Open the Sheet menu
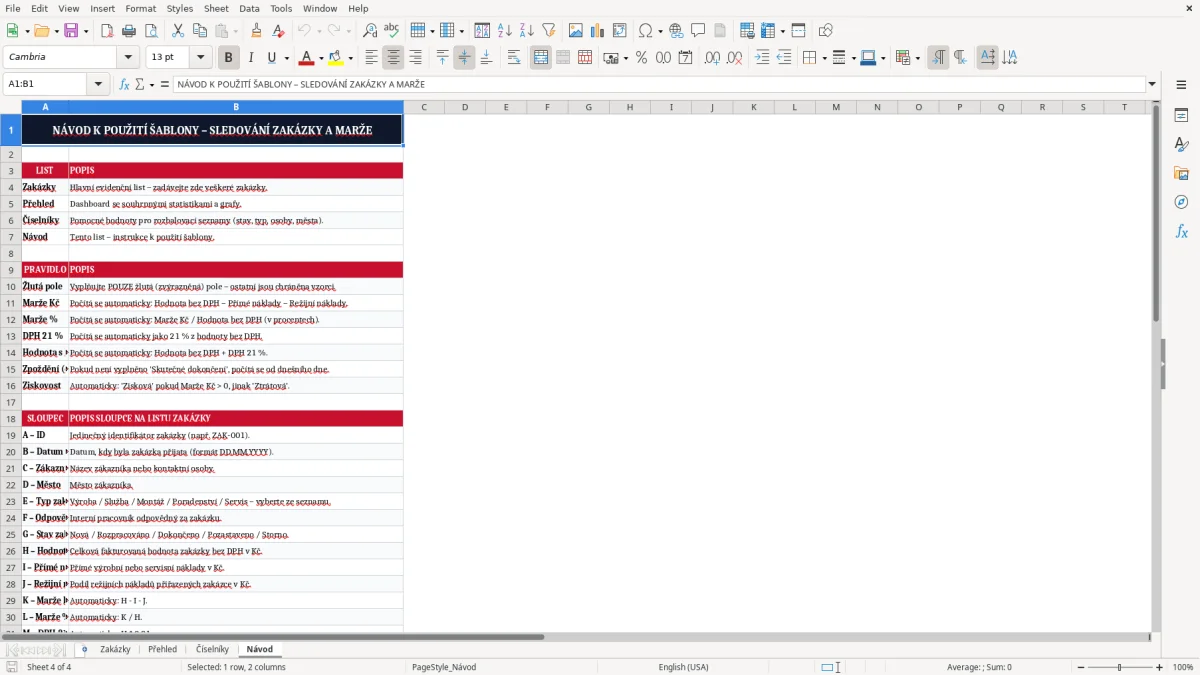 [x=216, y=8]
